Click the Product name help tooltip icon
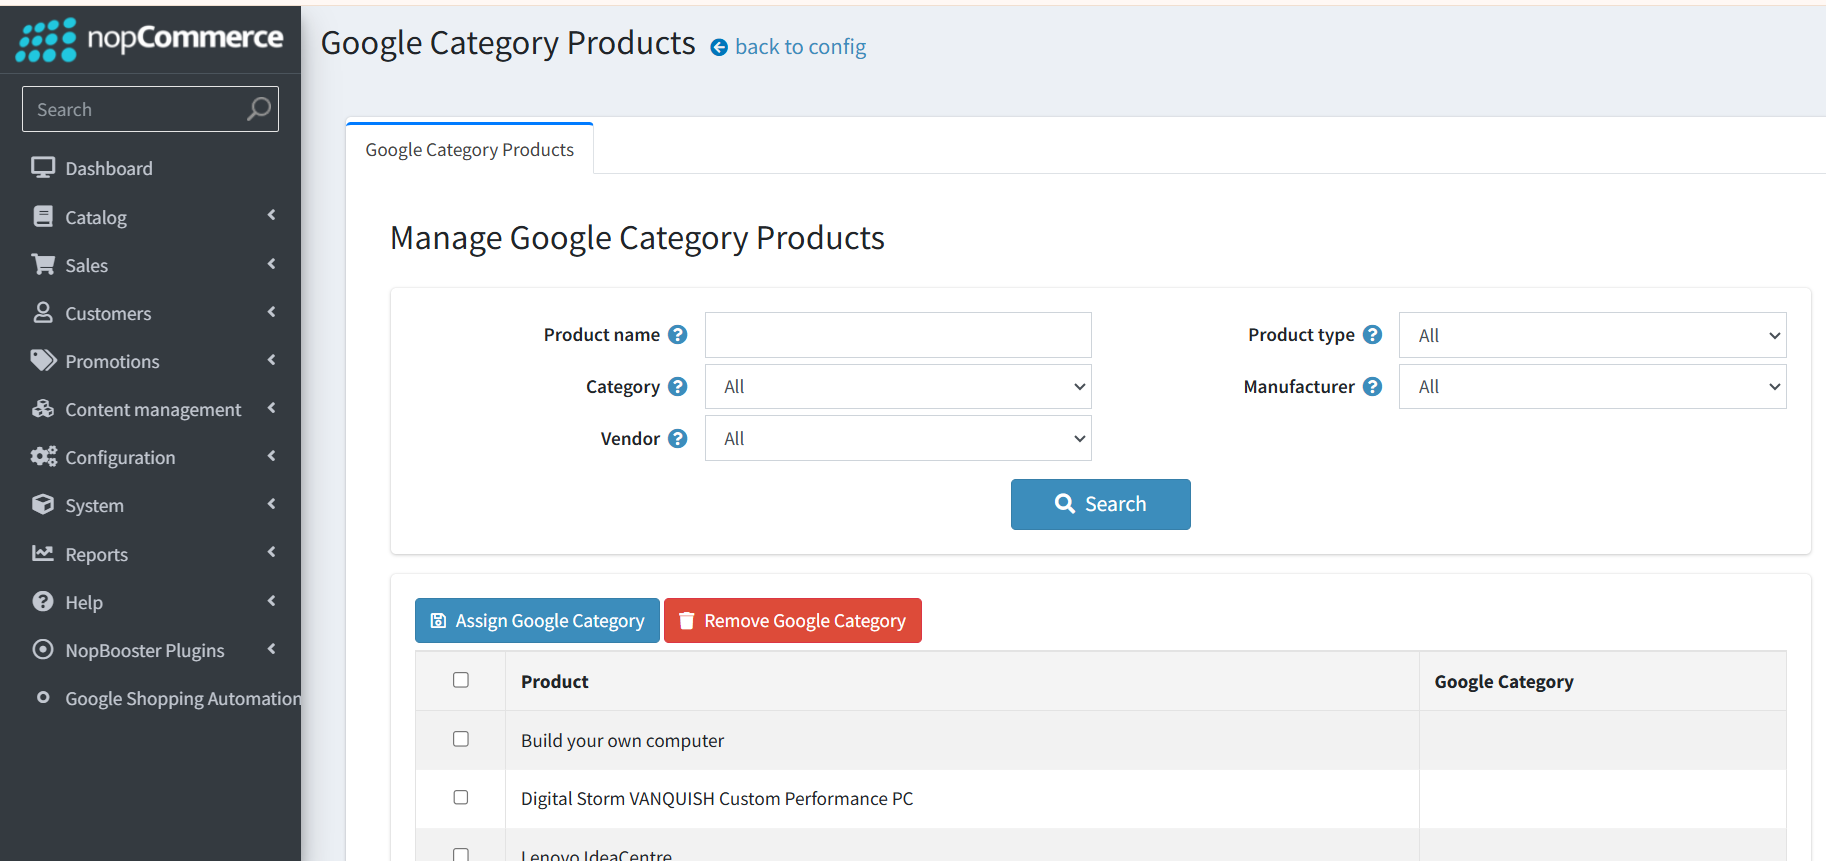 [678, 335]
